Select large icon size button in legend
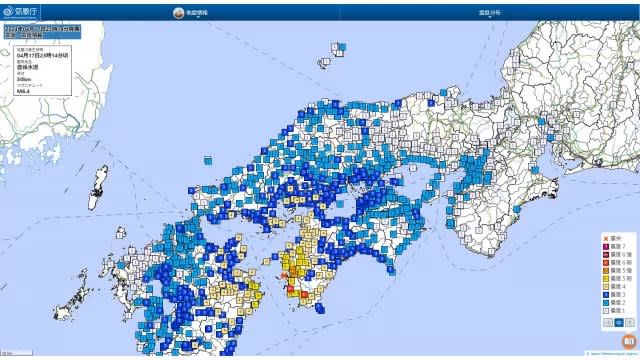This screenshot has height=360, width=640. point(630,322)
